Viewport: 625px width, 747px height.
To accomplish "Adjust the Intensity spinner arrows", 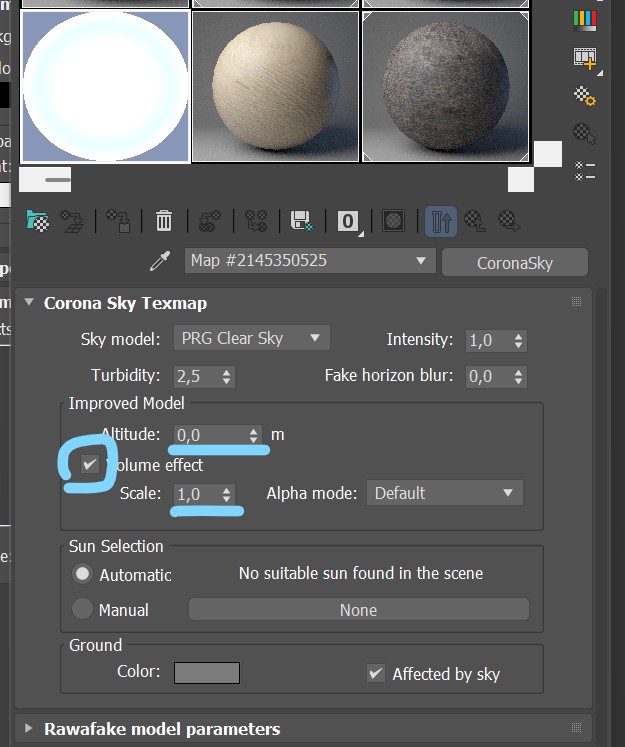I will pos(519,341).
